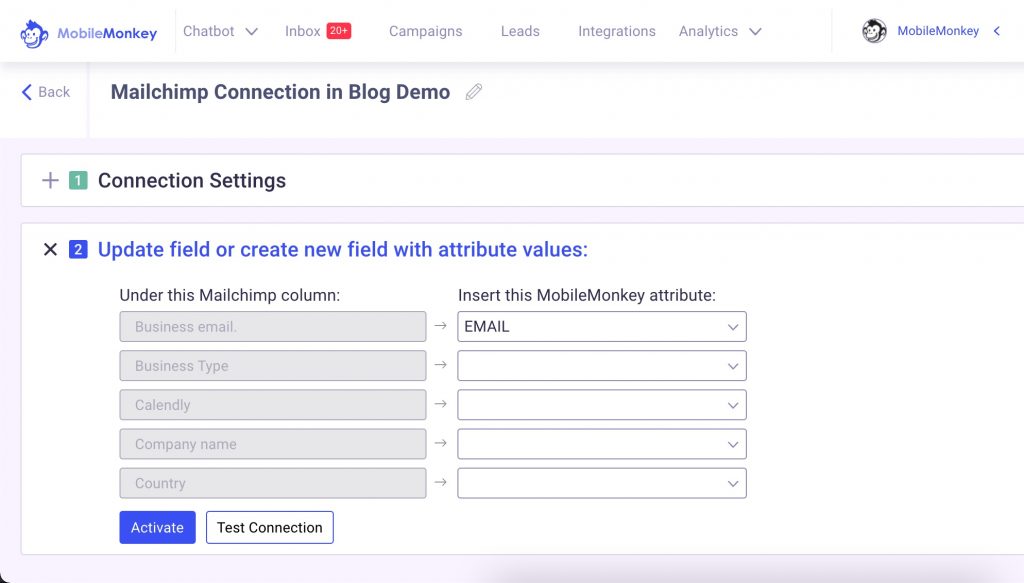Expand Connection Settings with the plus icon
Screen dimensions: 1024x583
coord(50,181)
